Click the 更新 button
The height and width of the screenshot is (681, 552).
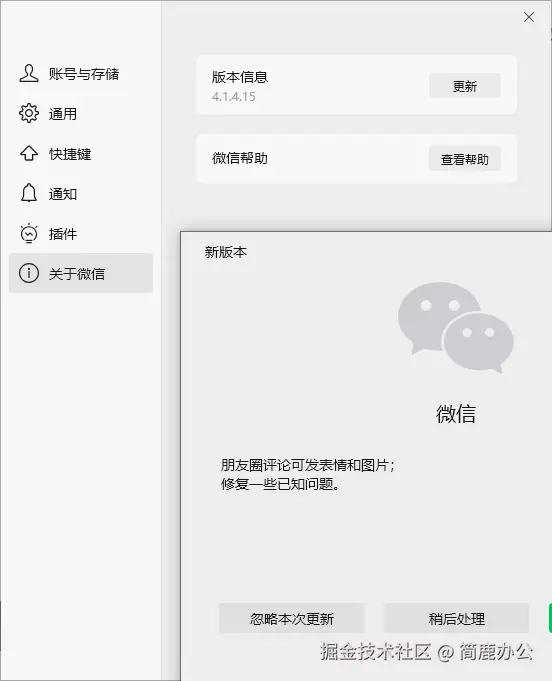(x=465, y=86)
